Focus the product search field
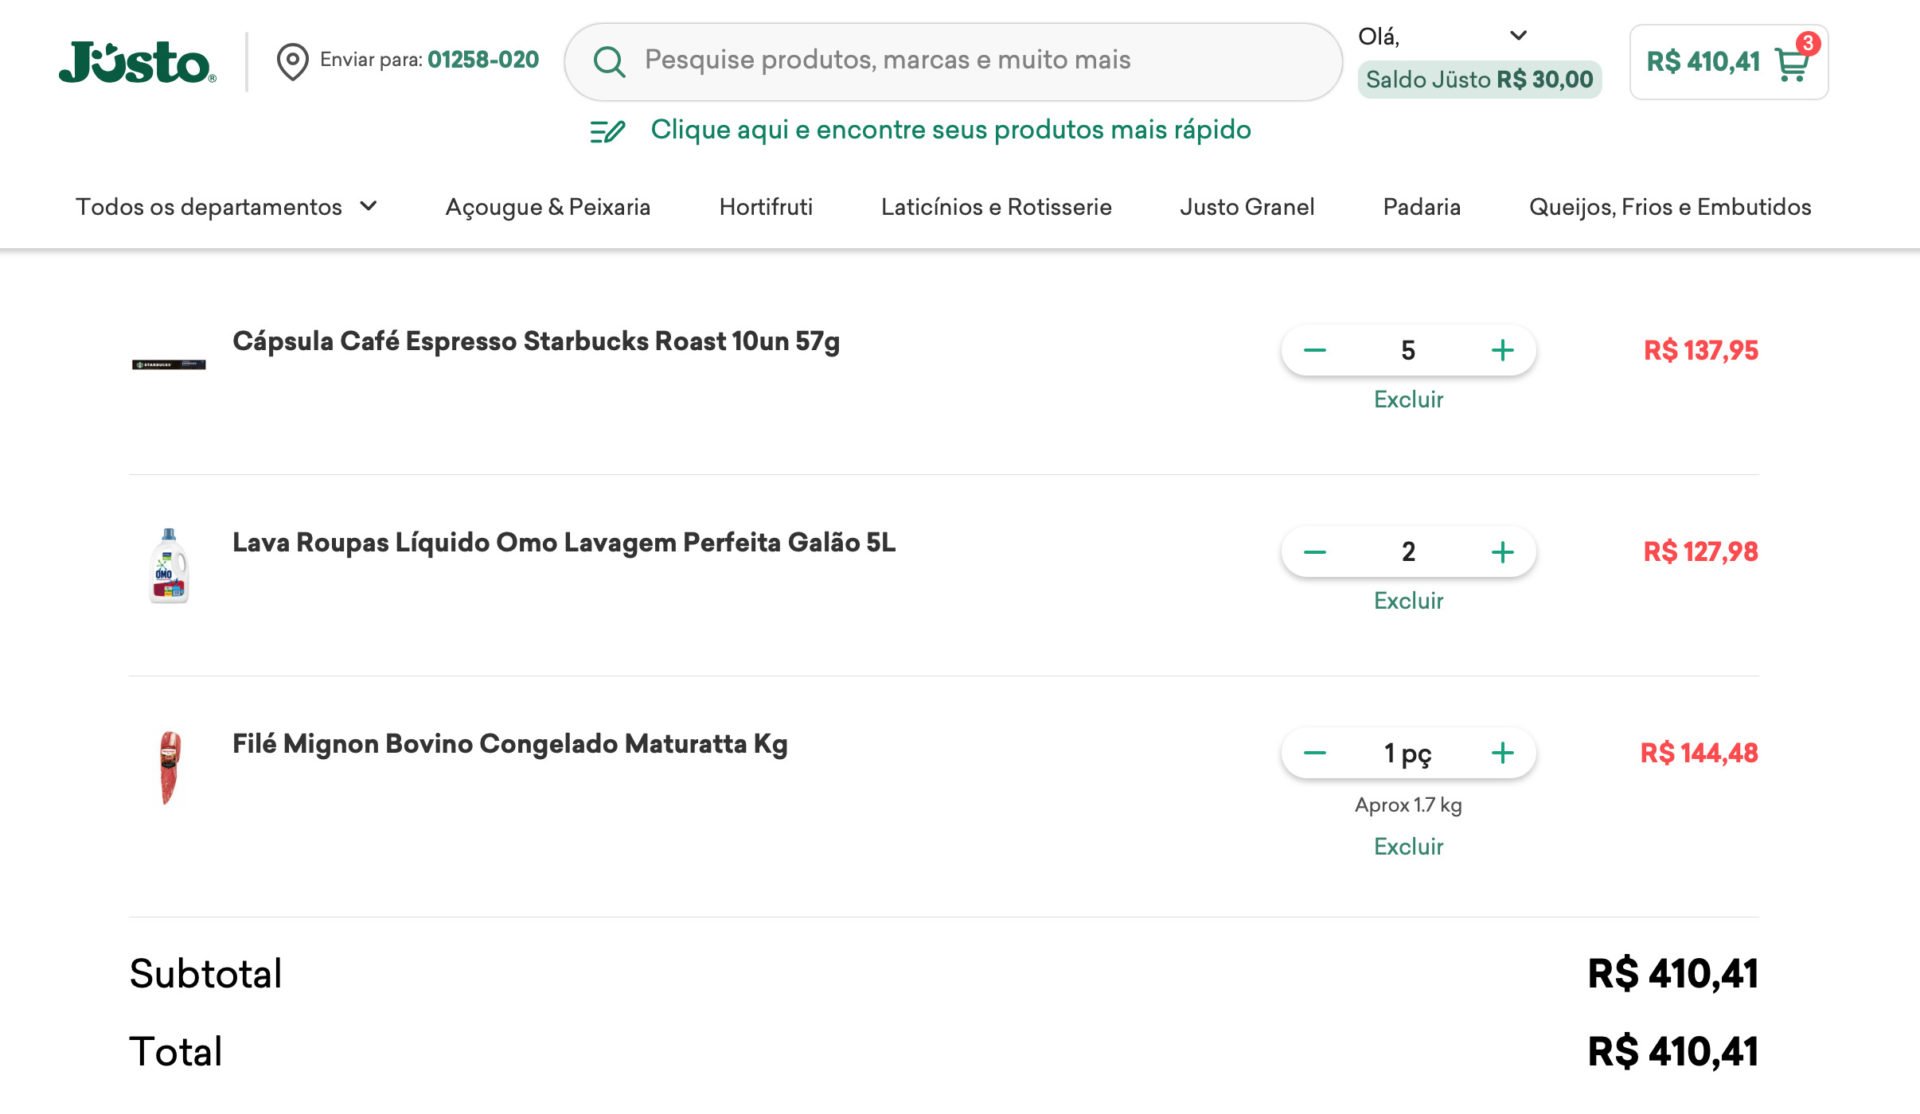 tap(953, 61)
